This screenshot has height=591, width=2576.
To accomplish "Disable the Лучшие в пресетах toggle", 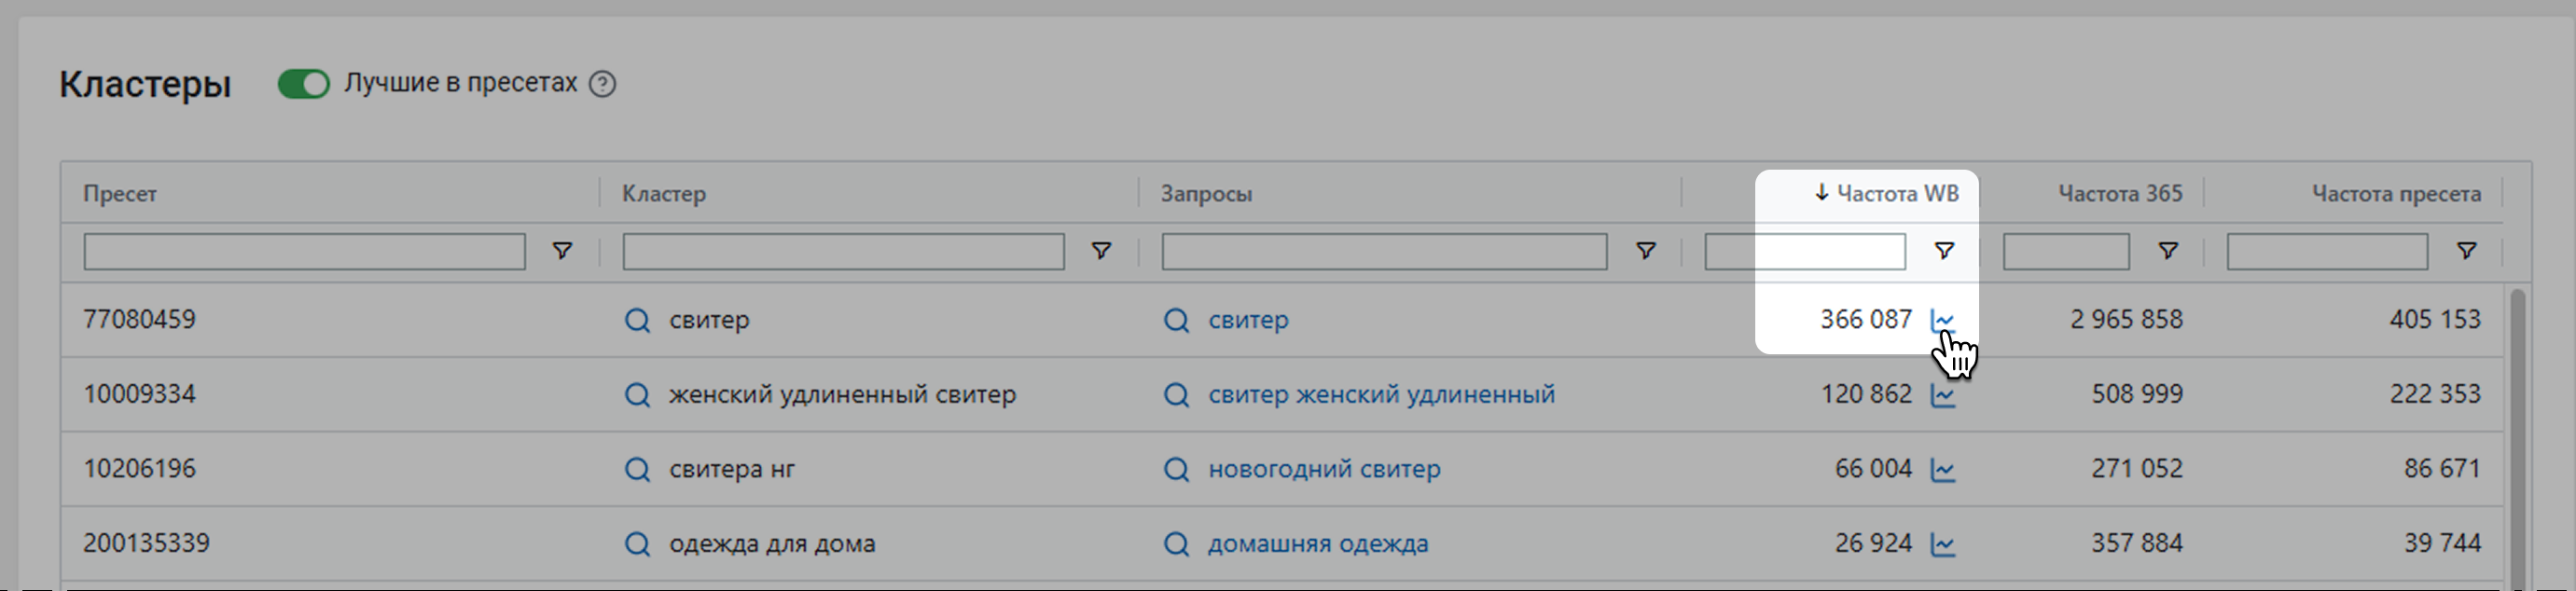I will coord(303,84).
